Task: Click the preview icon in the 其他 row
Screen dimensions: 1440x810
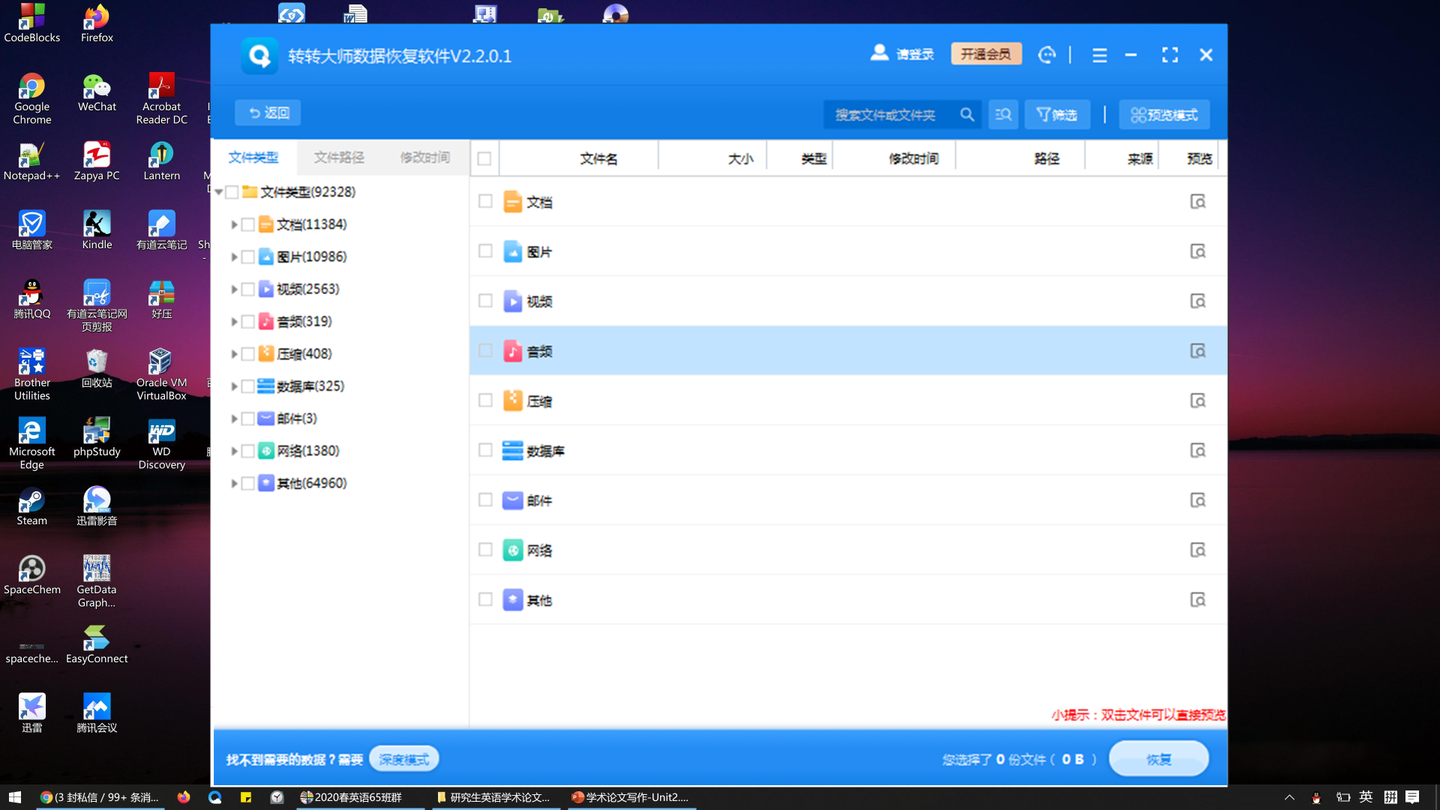Action: pyautogui.click(x=1197, y=600)
